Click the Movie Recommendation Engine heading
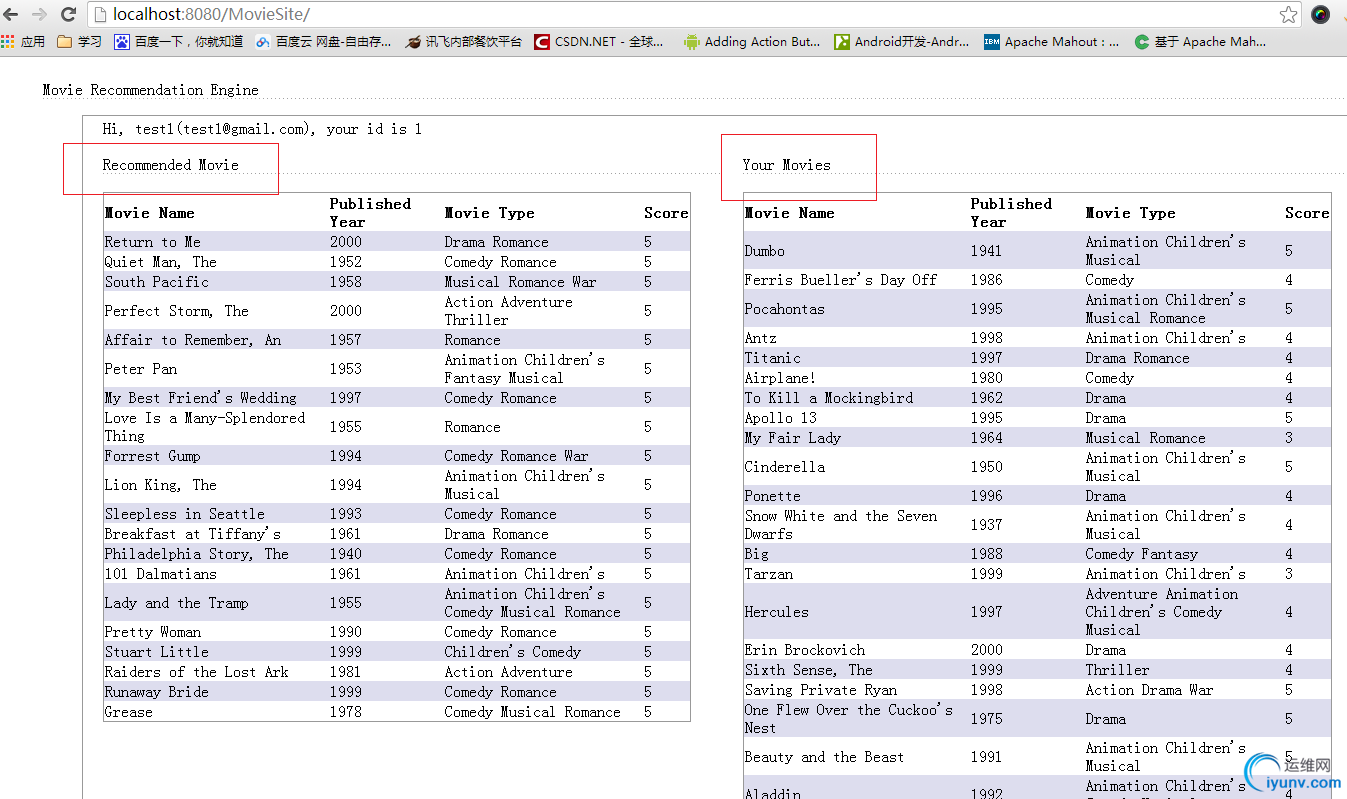Viewport: 1347px width, 799px height. (150, 90)
